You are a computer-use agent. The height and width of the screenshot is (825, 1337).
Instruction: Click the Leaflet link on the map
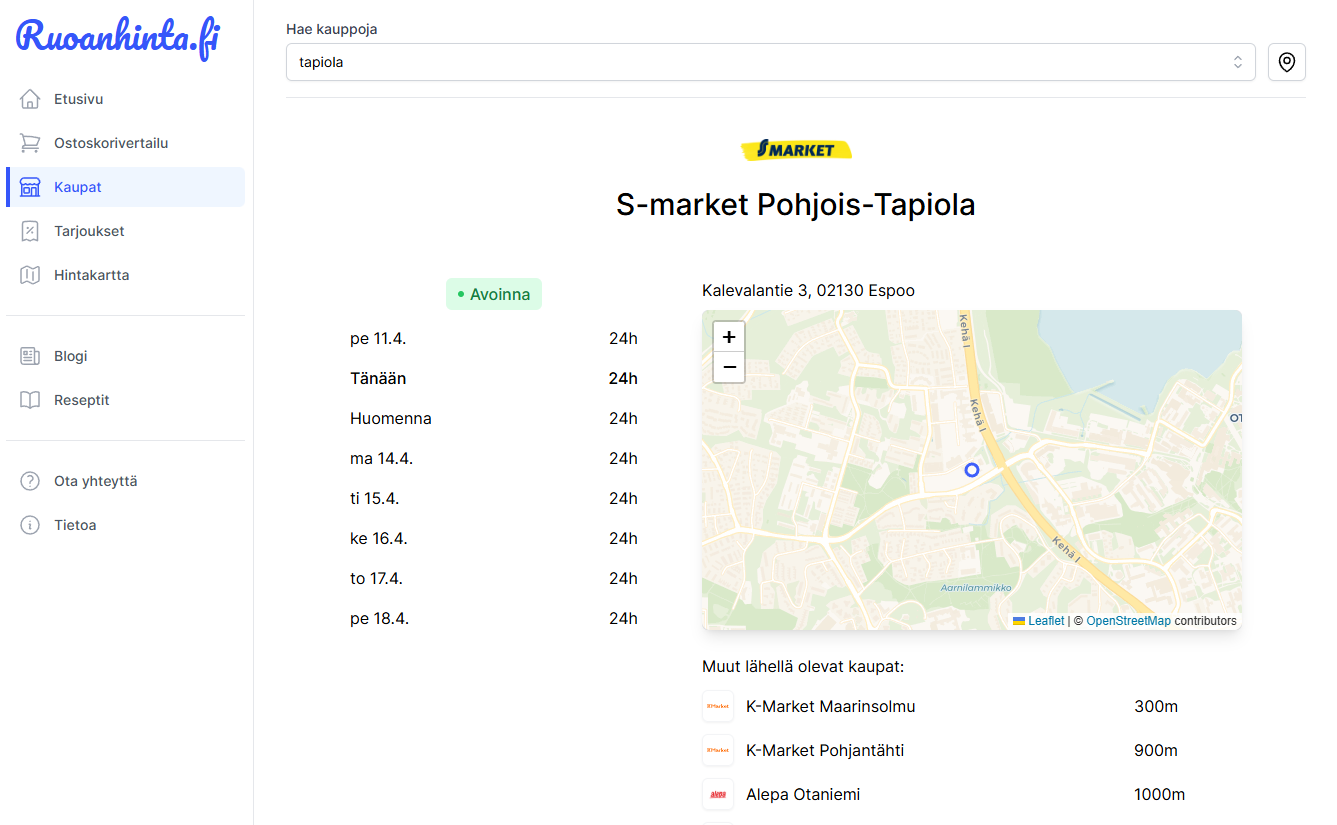click(x=1044, y=620)
